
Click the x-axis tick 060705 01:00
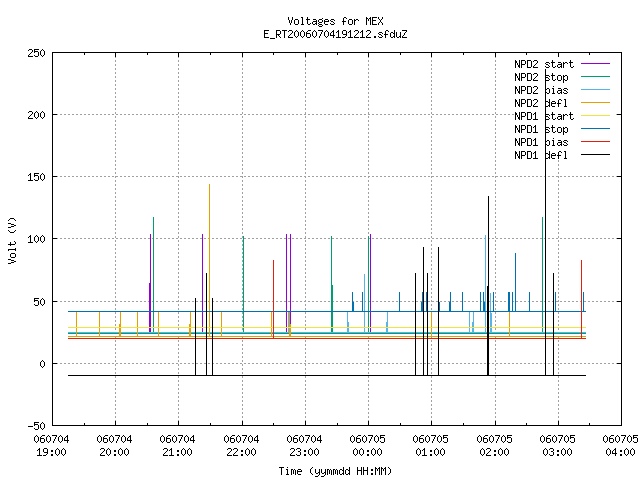point(431,446)
